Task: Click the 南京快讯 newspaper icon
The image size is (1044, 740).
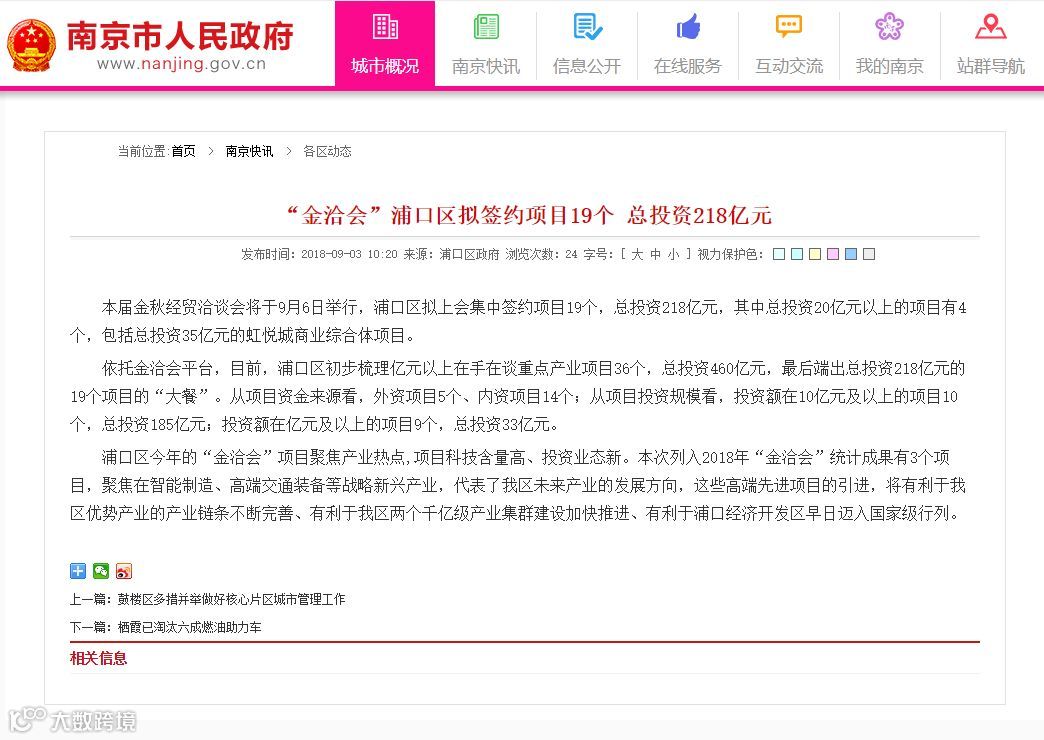Action: pos(486,27)
